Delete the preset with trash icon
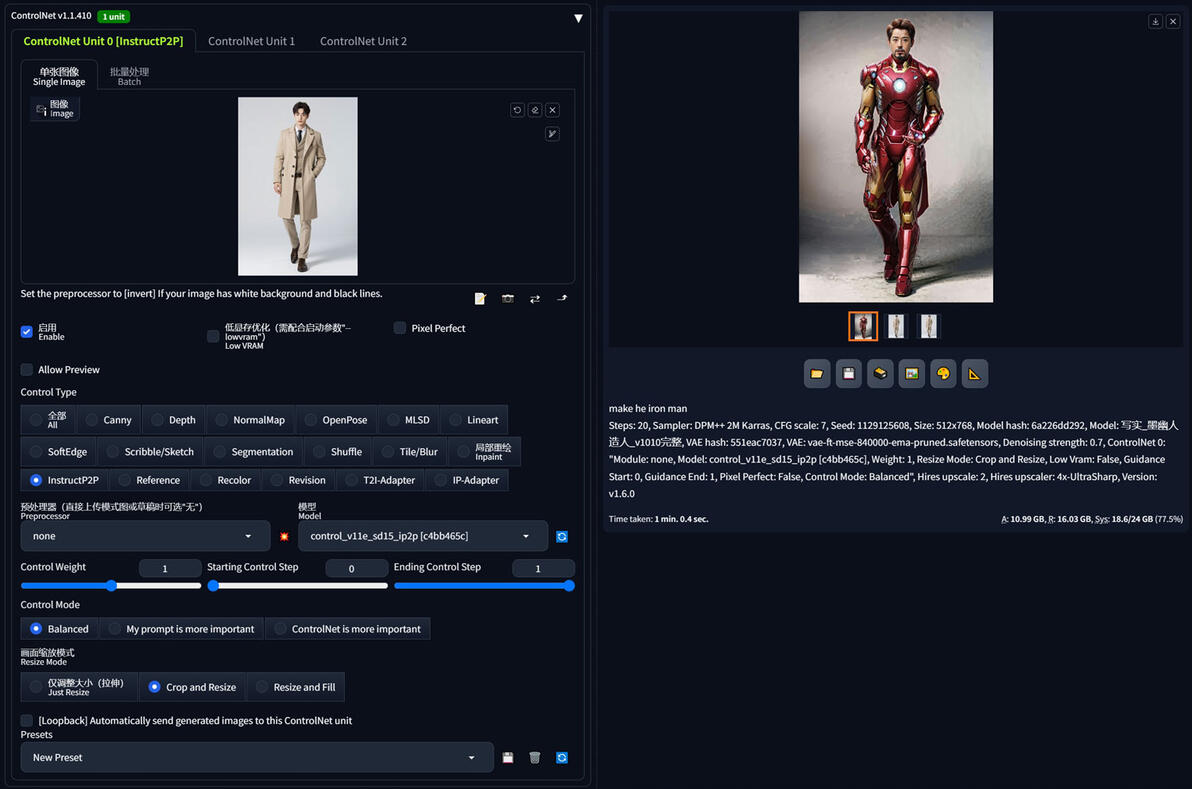Image resolution: width=1192 pixels, height=789 pixels. click(x=534, y=758)
